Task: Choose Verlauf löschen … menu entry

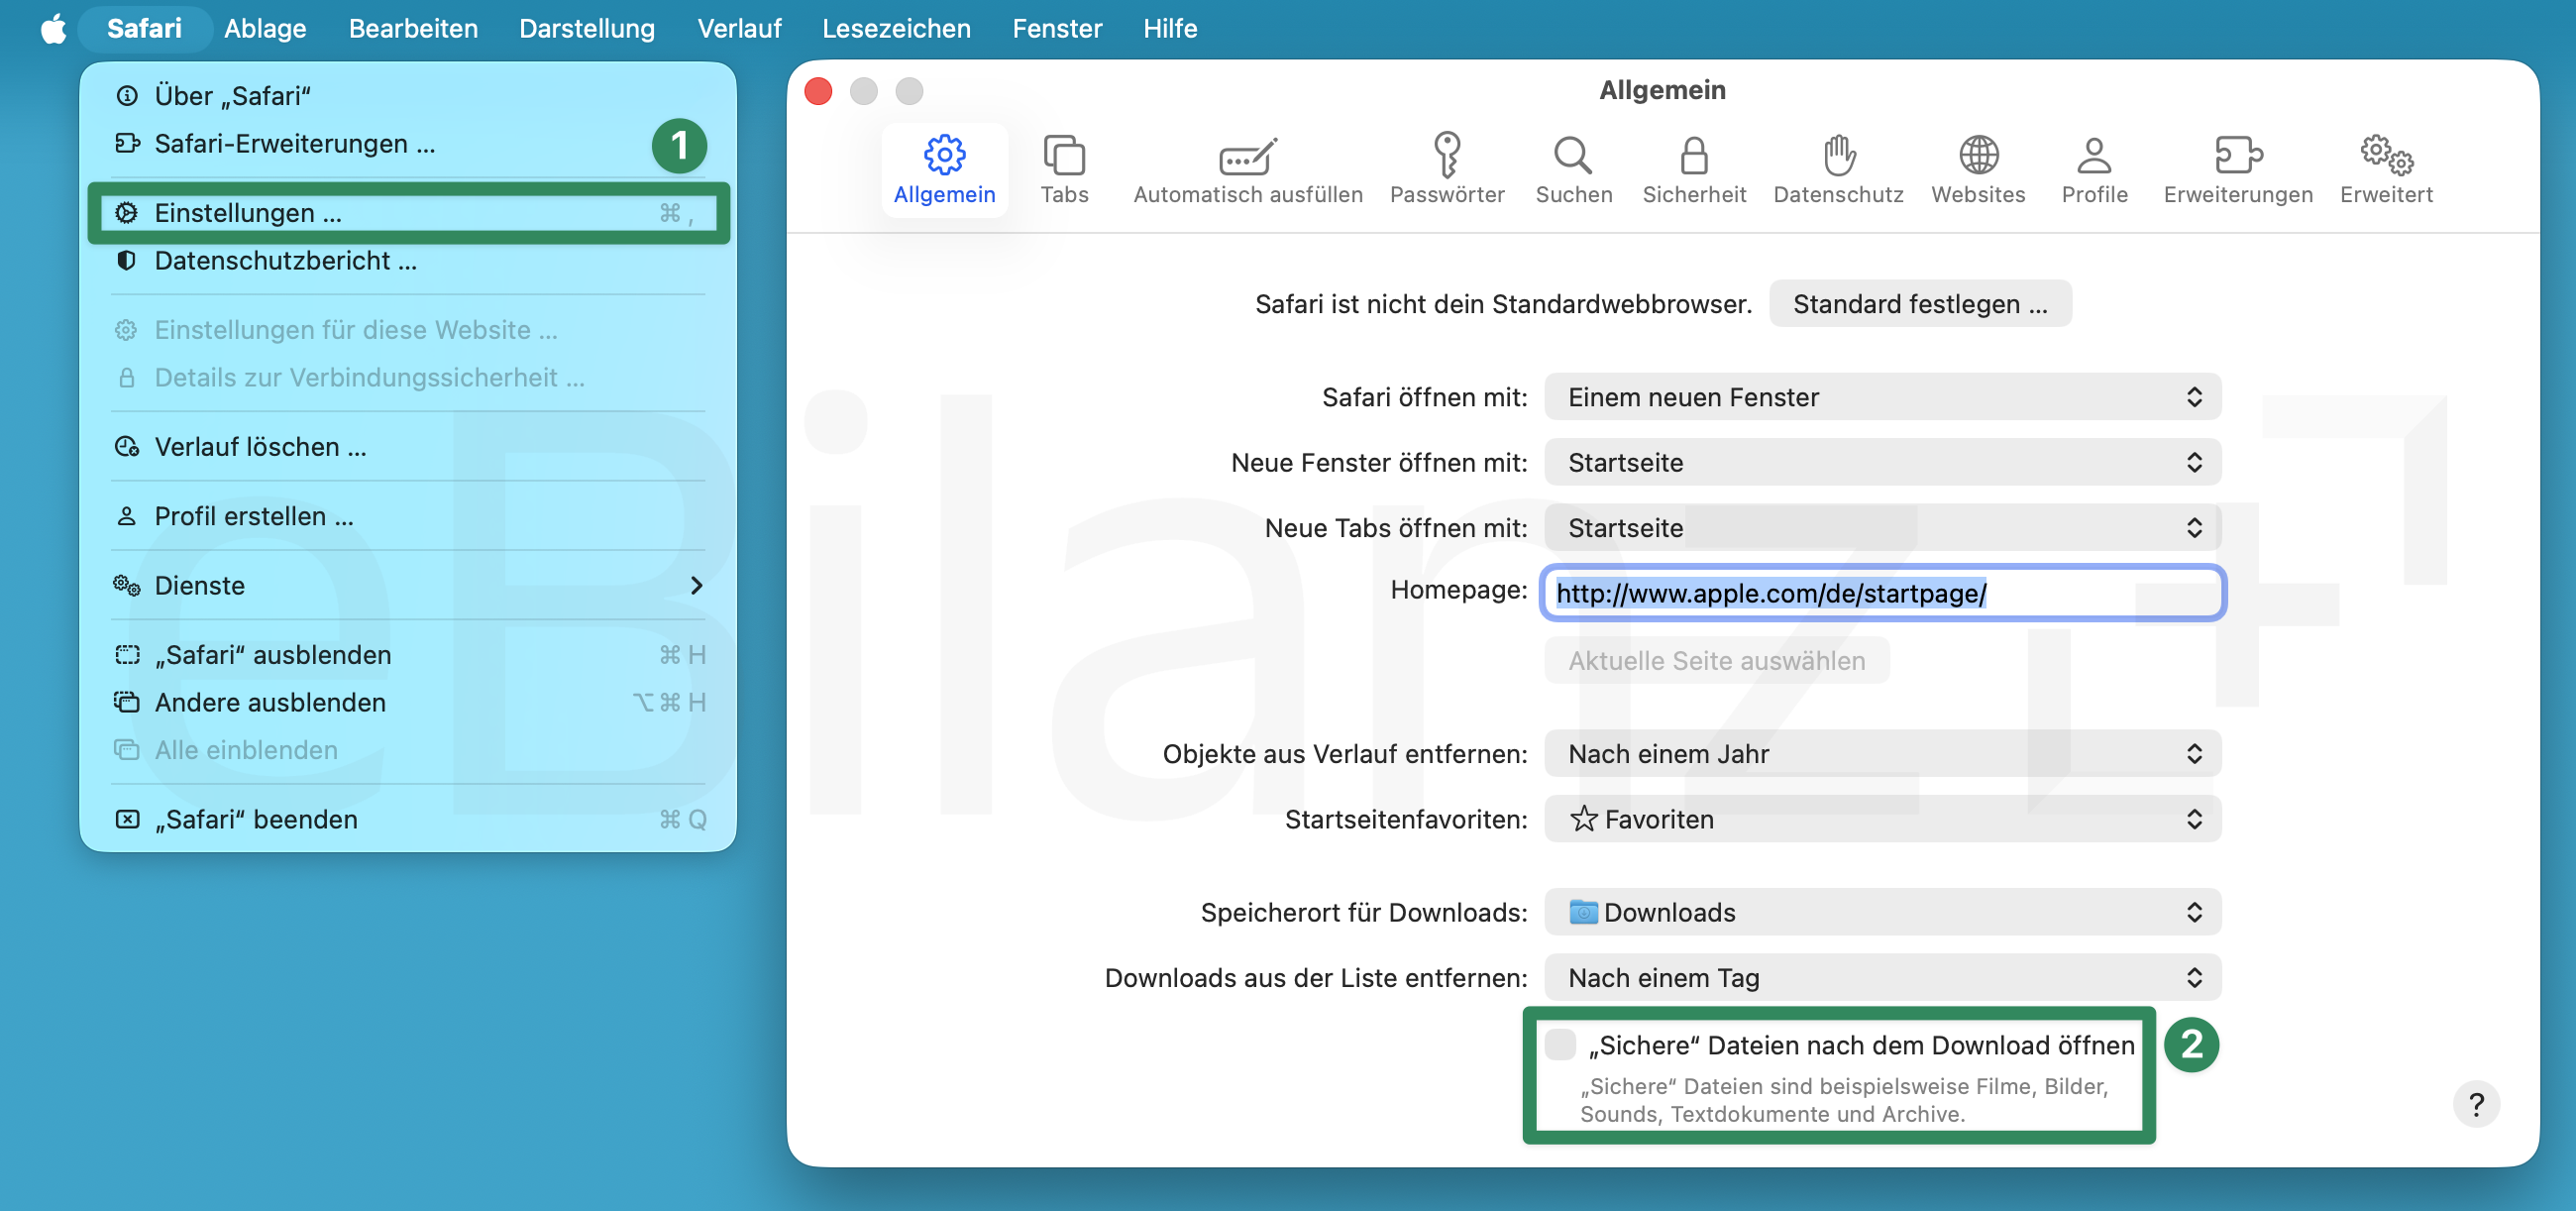Action: [x=408, y=447]
